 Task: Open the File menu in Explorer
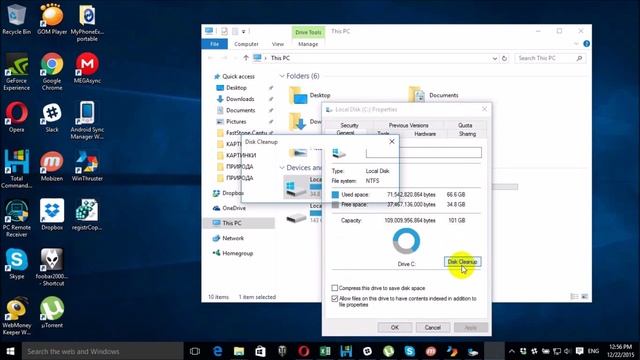click(214, 44)
